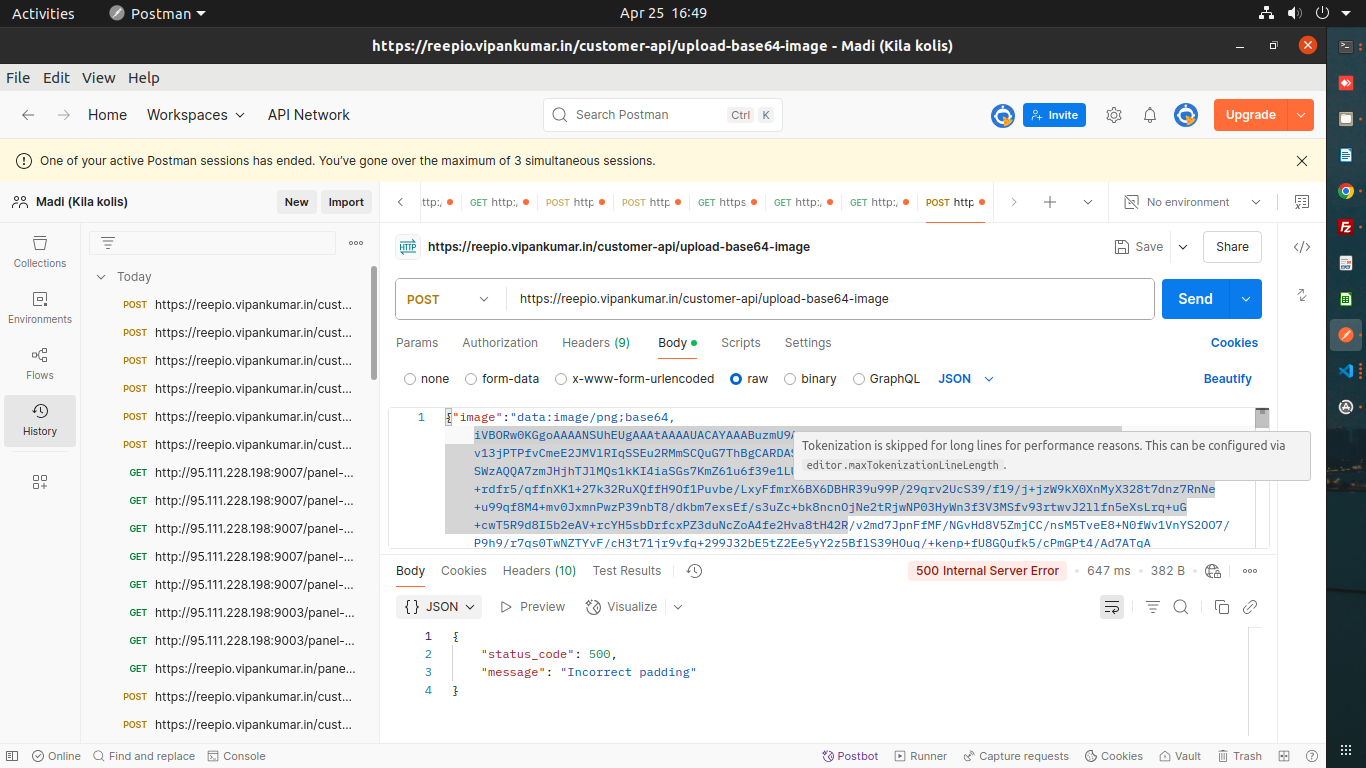Collapse the Today history group
This screenshot has width=1366, height=768.
tap(101, 277)
